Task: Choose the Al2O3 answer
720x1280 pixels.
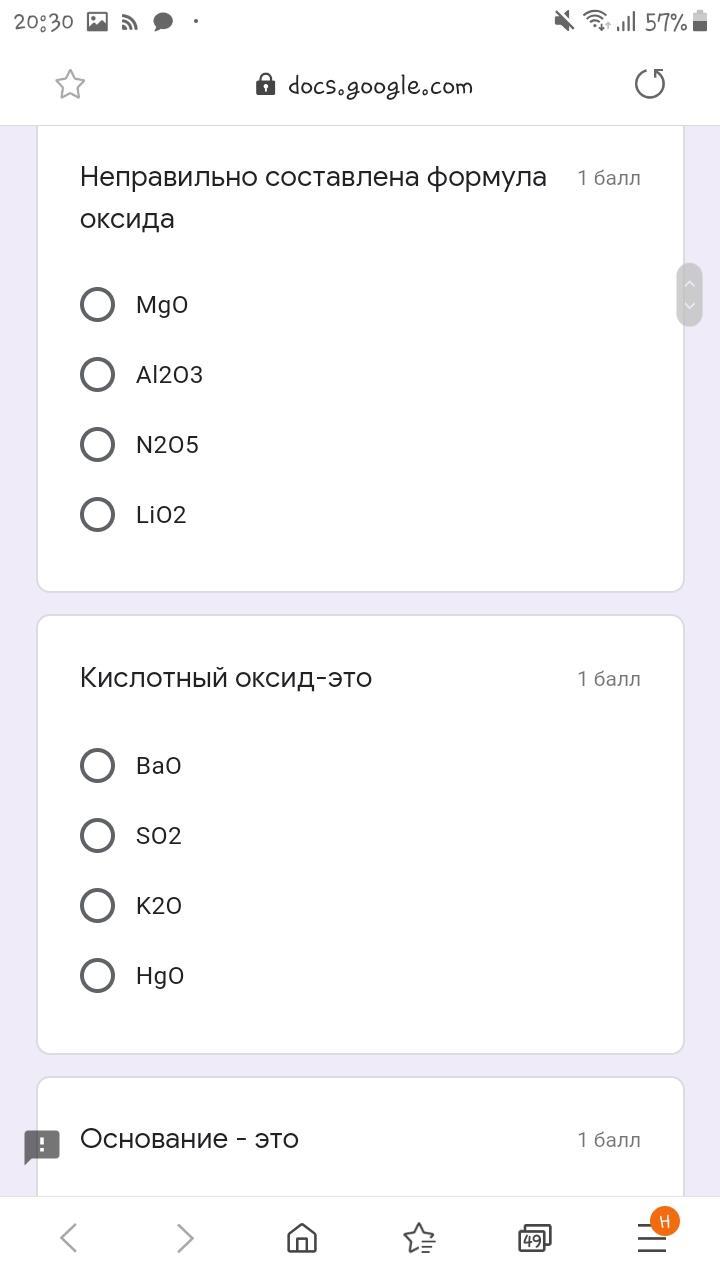Action: tap(97, 375)
